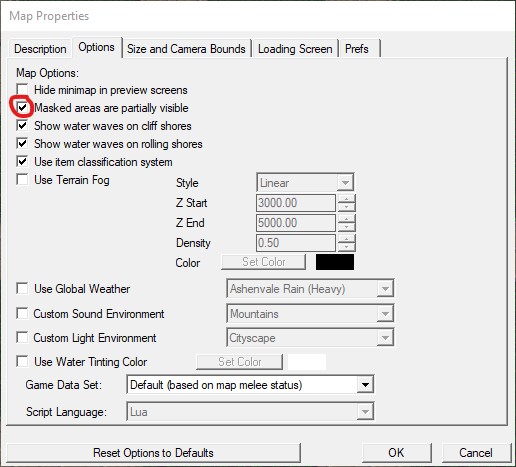Disable Use item classification system

pyautogui.click(x=22, y=162)
